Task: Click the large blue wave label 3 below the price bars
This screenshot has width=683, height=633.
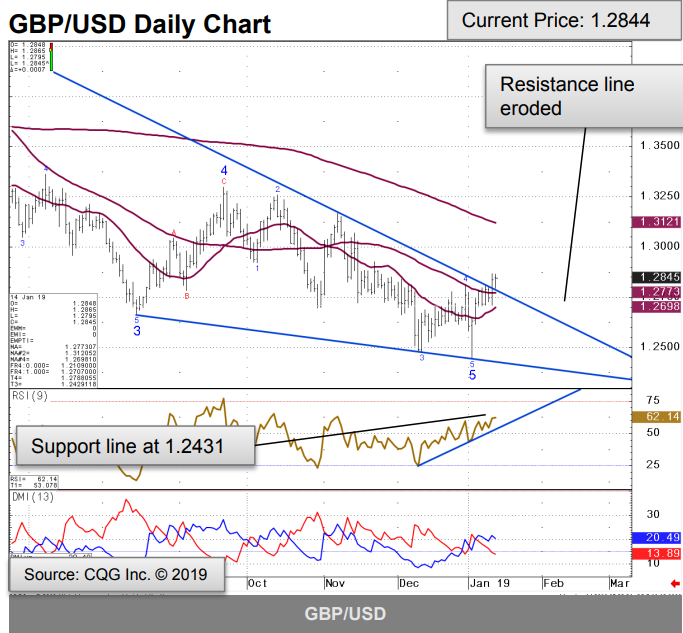Action: pos(136,329)
